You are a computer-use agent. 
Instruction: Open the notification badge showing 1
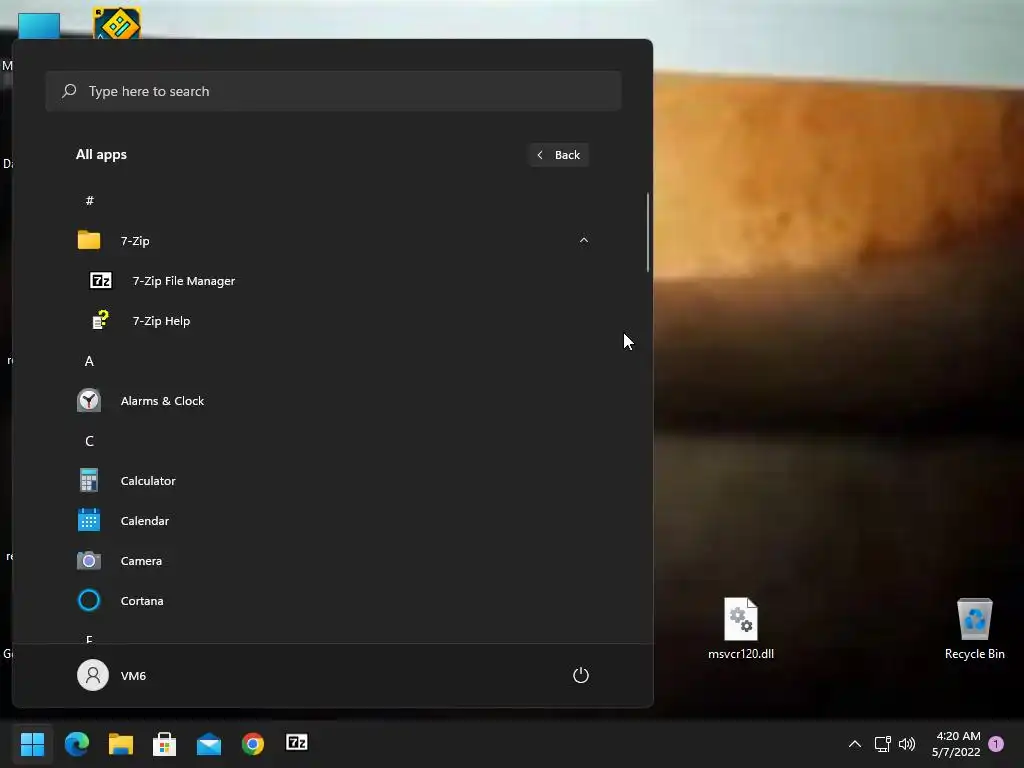[x=996, y=744]
